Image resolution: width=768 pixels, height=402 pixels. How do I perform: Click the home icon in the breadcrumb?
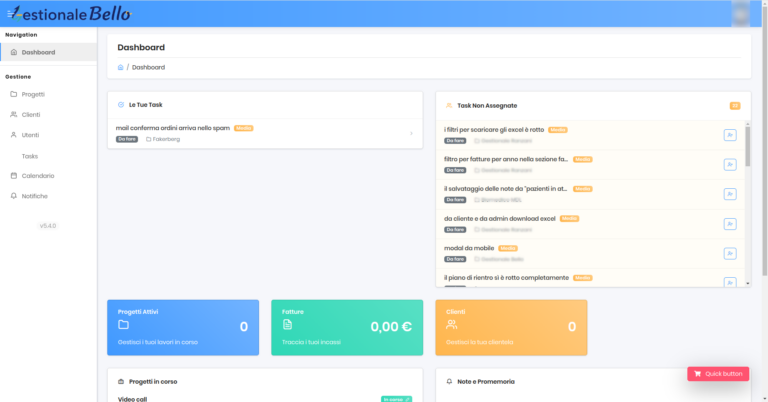121,67
